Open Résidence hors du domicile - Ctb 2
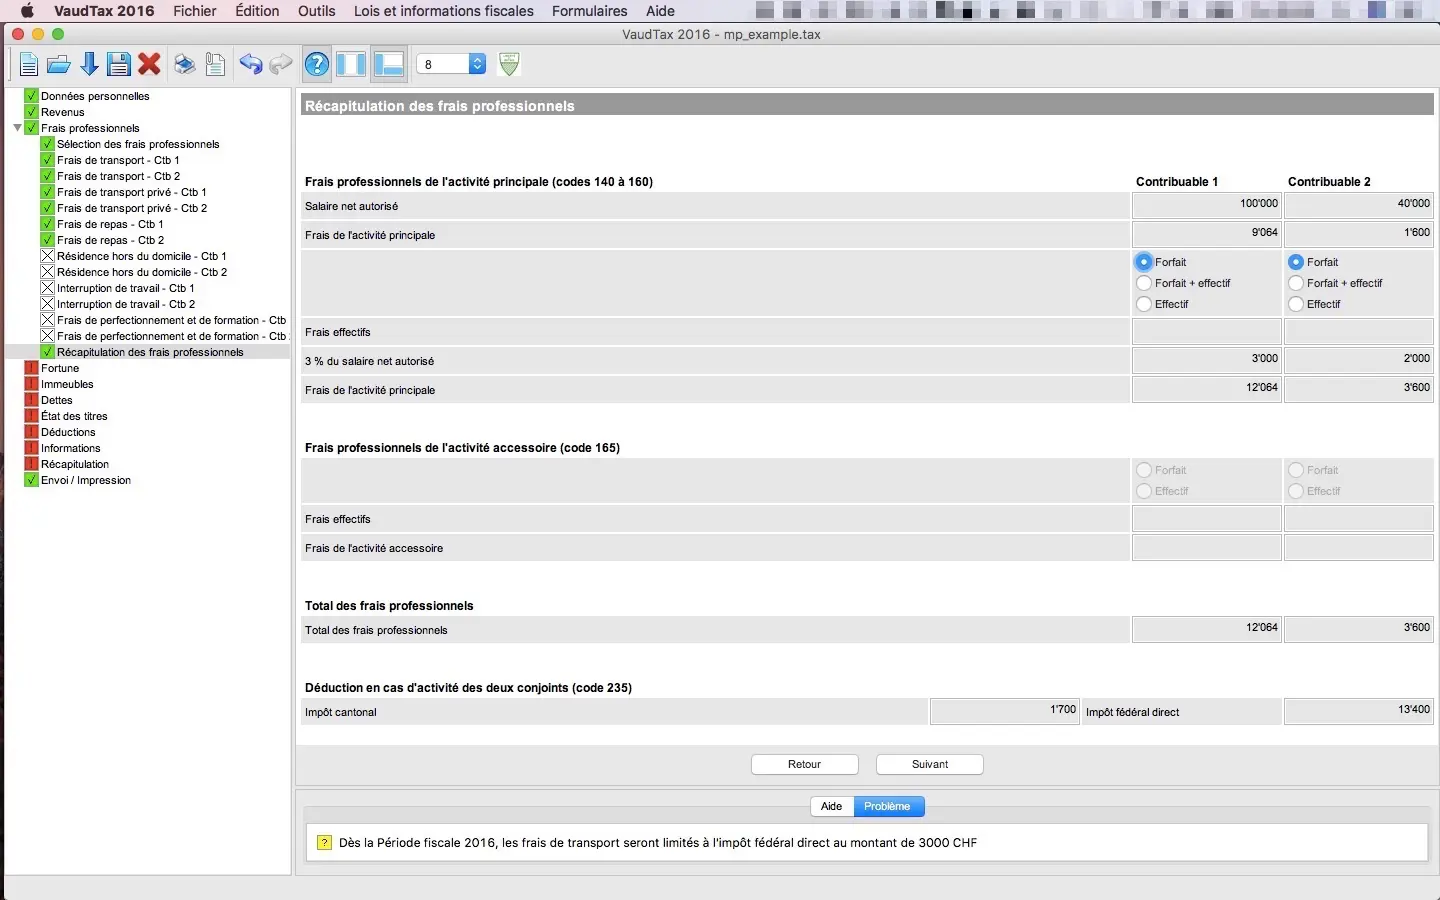 142,272
